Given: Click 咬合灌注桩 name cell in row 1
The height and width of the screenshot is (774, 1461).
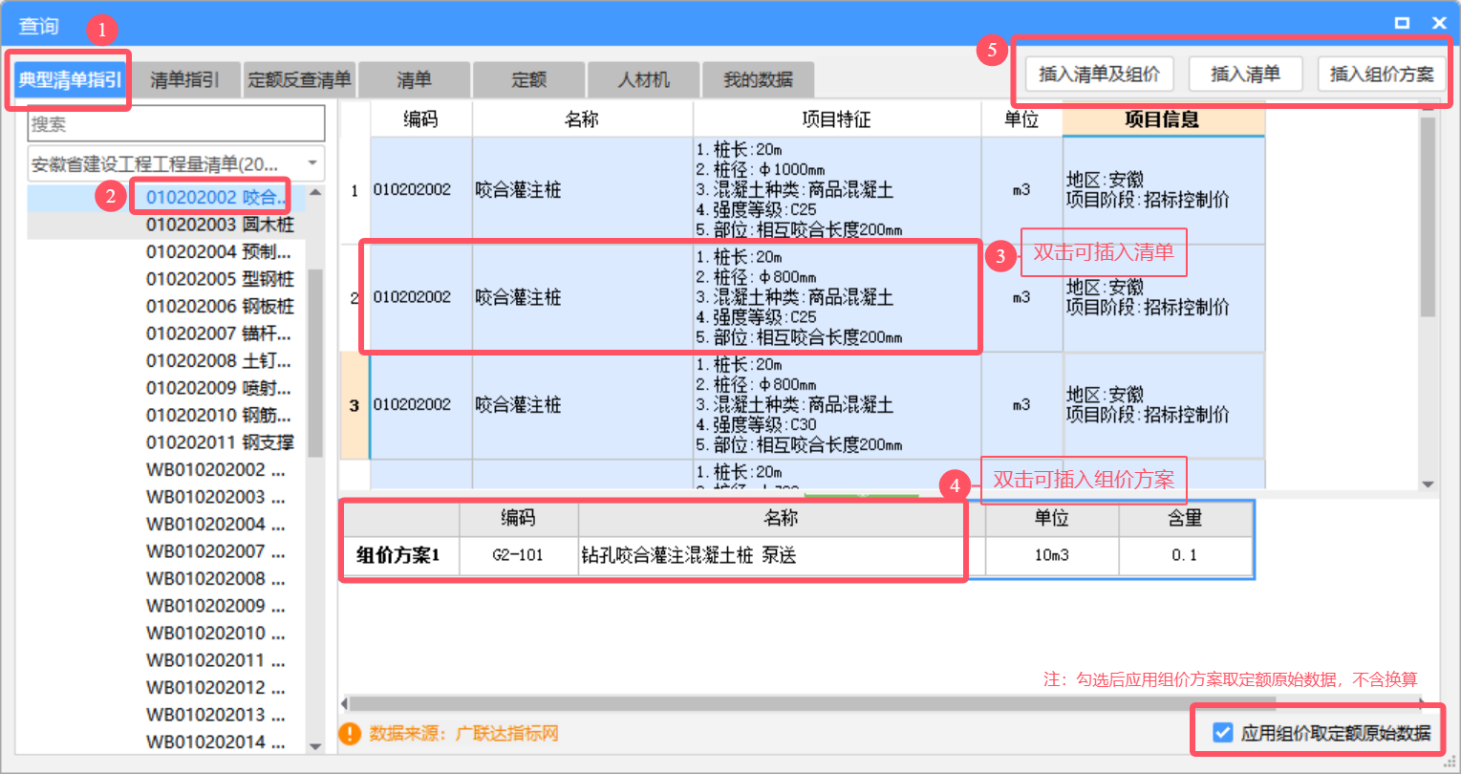Looking at the screenshot, I should pyautogui.click(x=582, y=190).
